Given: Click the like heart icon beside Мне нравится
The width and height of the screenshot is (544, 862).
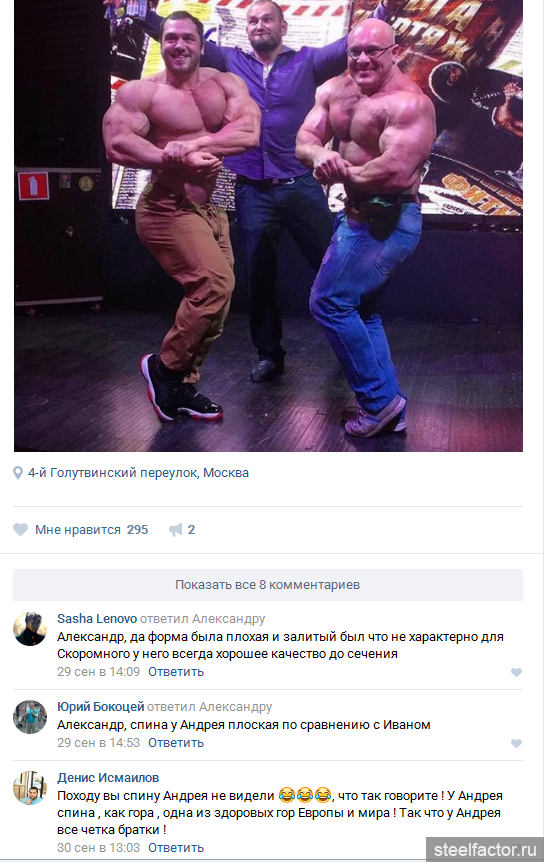Looking at the screenshot, I should 20,529.
